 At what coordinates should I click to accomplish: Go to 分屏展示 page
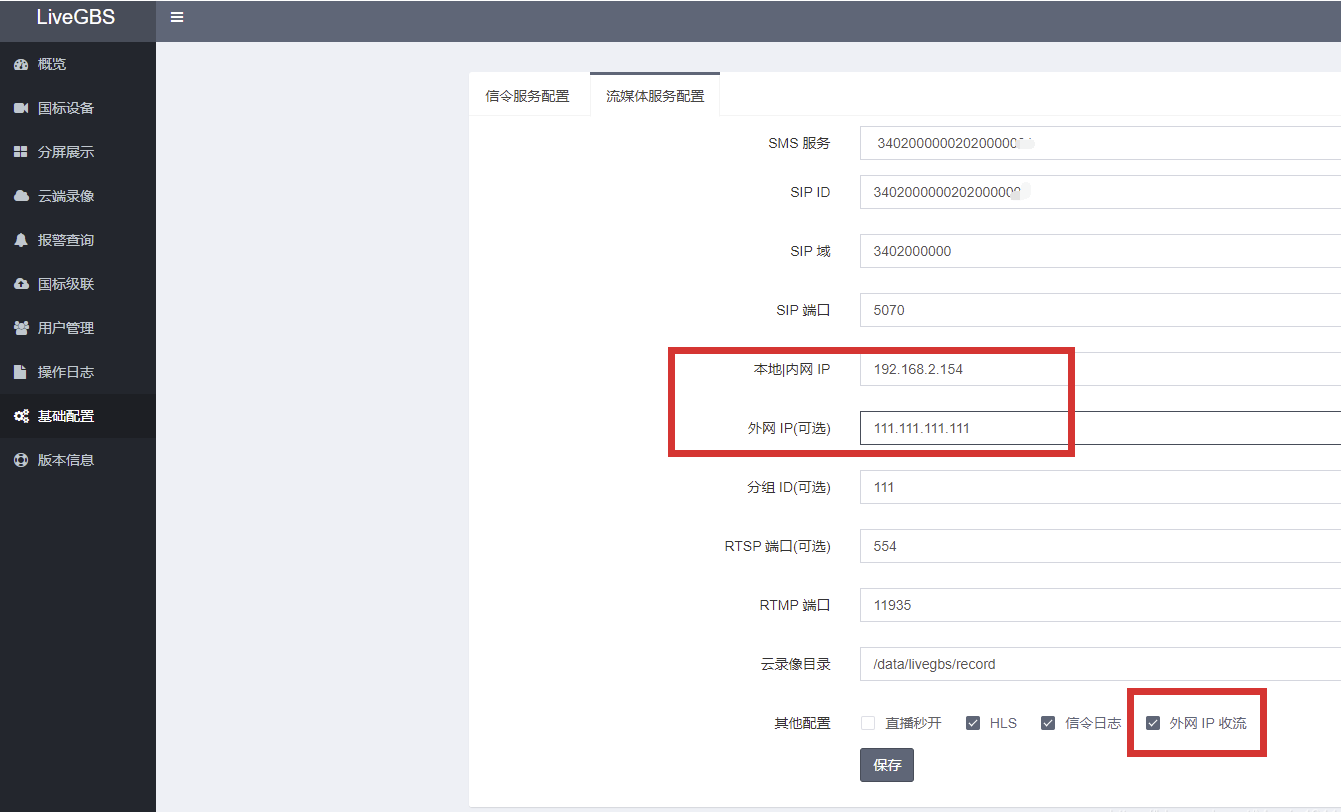coord(78,152)
